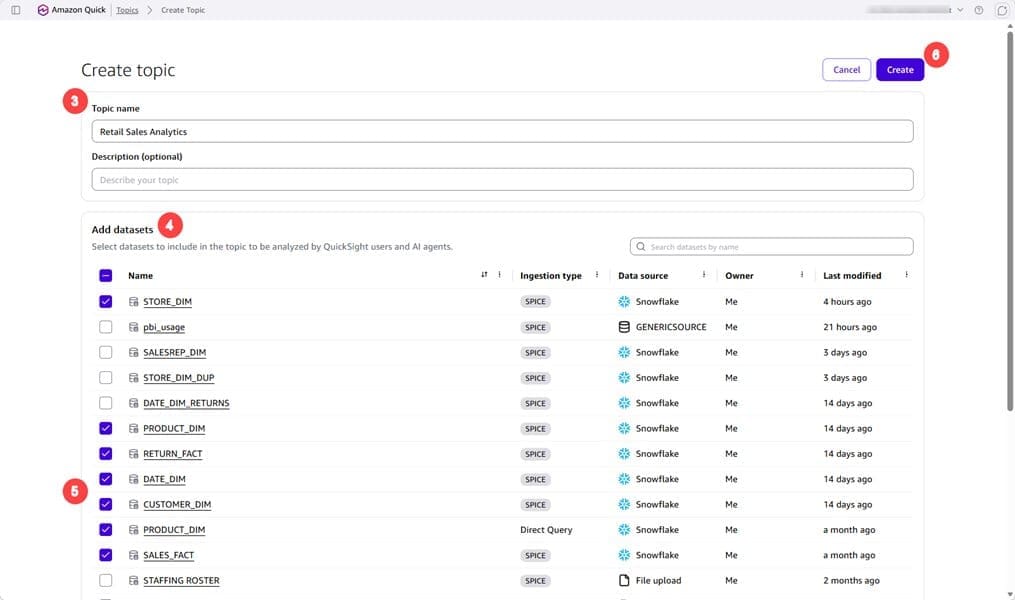Uncheck the Direct Query PRODUCT_DIM checkbox
Viewport: 1015px width, 600px height.
point(106,529)
